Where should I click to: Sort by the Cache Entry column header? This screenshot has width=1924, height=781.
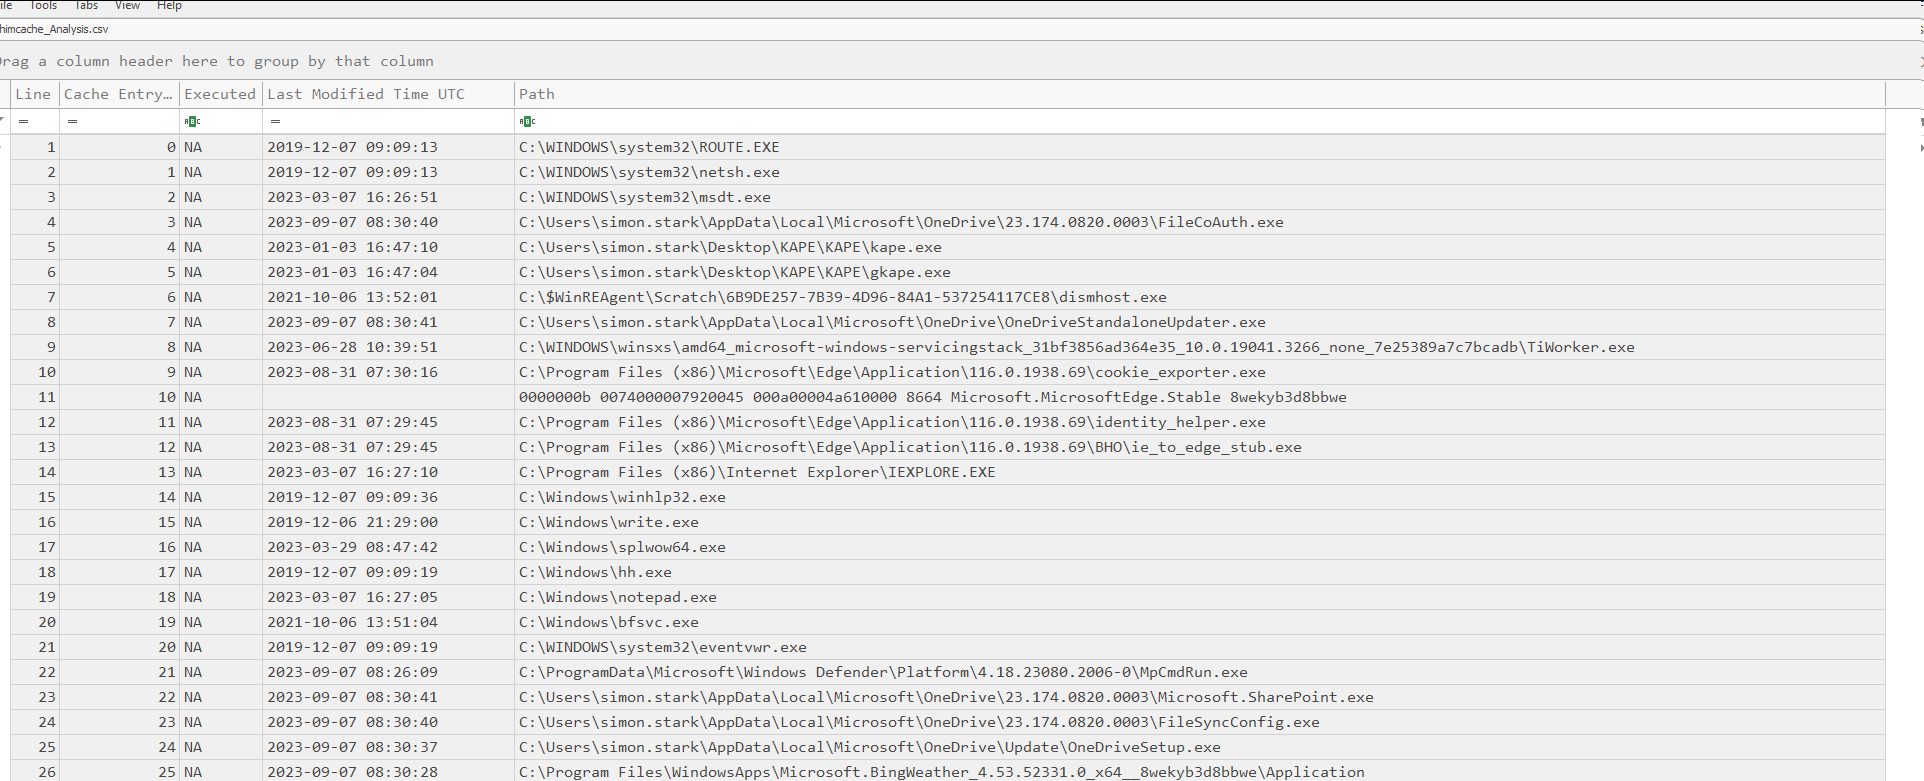pos(118,94)
